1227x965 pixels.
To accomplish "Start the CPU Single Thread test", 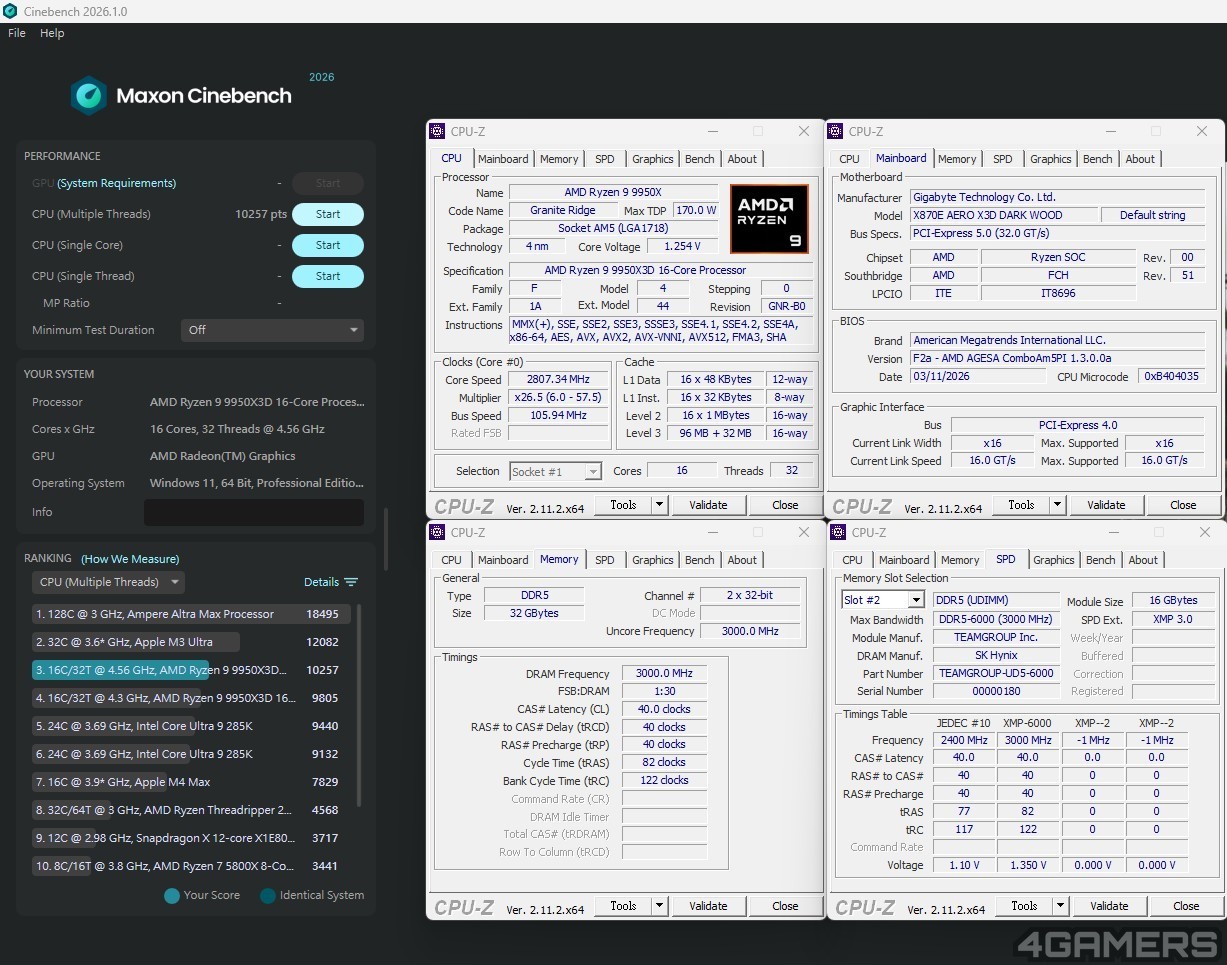I will click(x=328, y=276).
